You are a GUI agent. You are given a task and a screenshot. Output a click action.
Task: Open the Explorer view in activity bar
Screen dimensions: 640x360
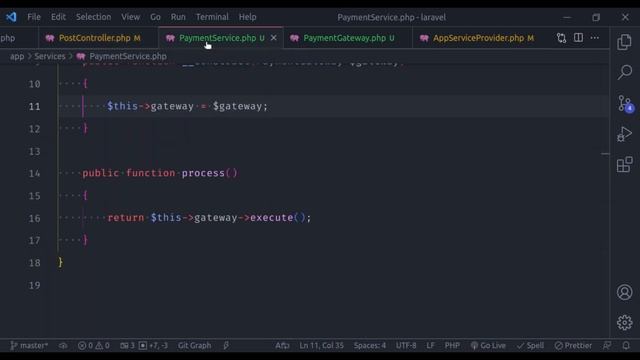tap(624, 42)
